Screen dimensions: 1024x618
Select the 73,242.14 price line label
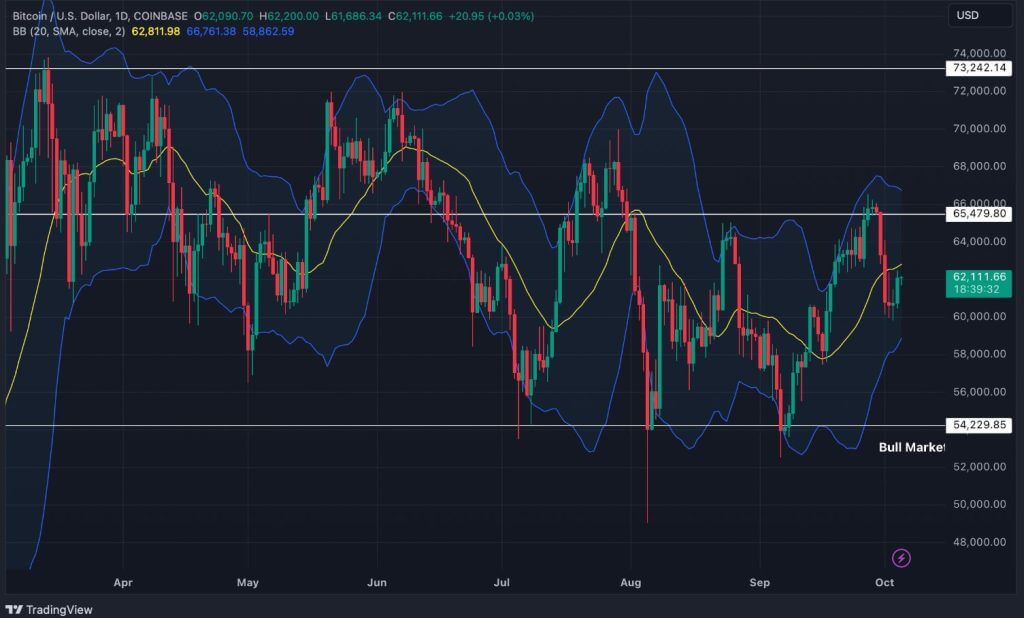click(978, 68)
